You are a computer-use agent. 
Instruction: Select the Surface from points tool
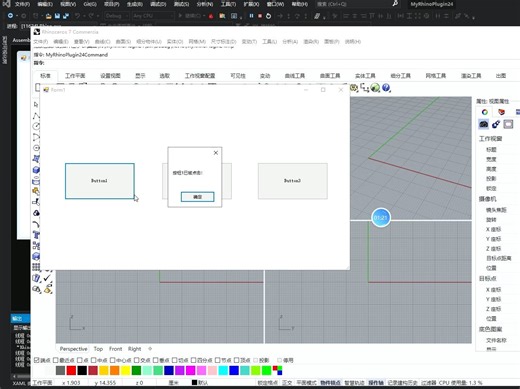pyautogui.click(x=36, y=159)
